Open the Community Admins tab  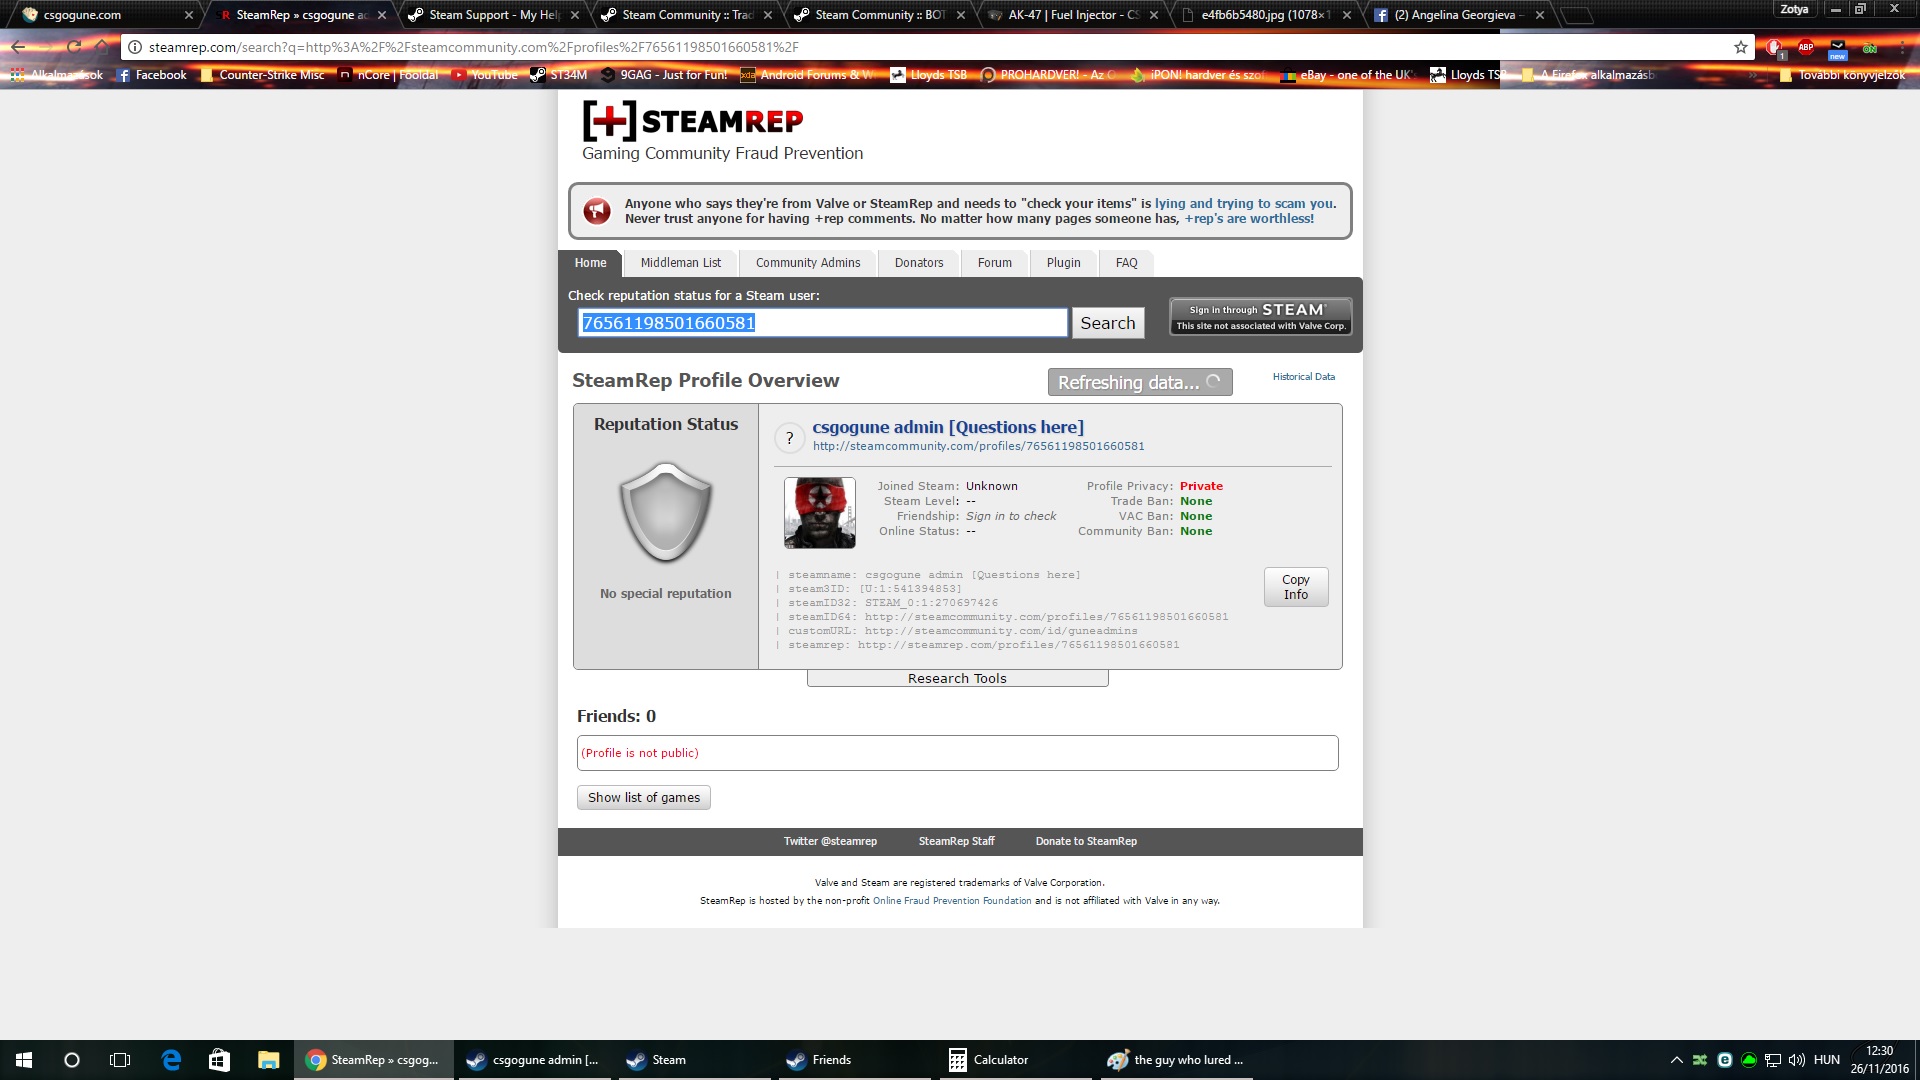(807, 263)
